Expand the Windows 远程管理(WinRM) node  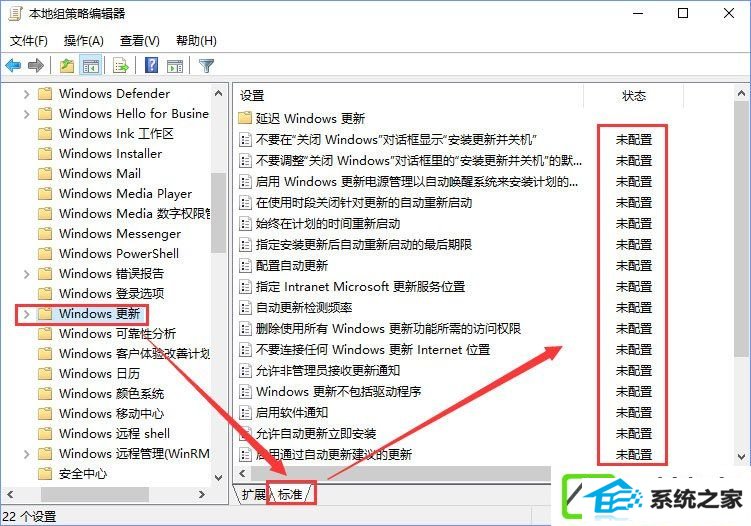26,454
